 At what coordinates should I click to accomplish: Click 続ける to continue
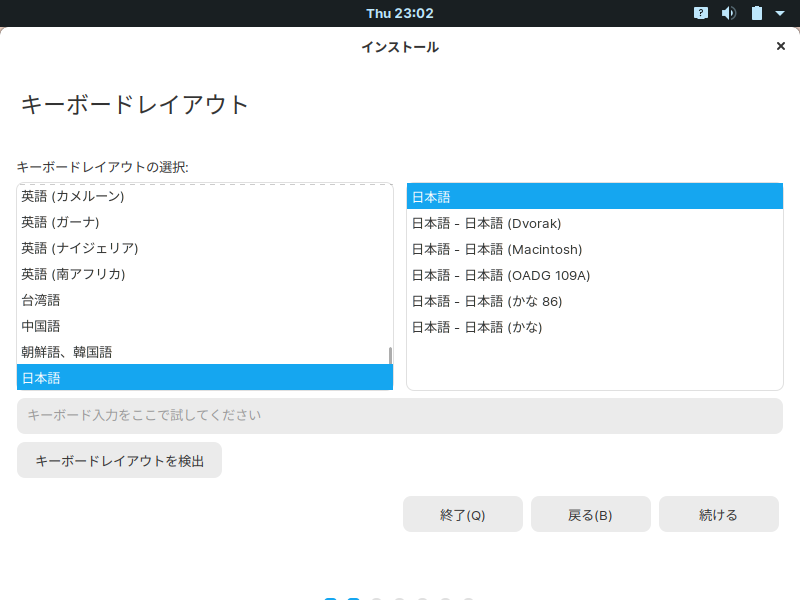coord(719,514)
